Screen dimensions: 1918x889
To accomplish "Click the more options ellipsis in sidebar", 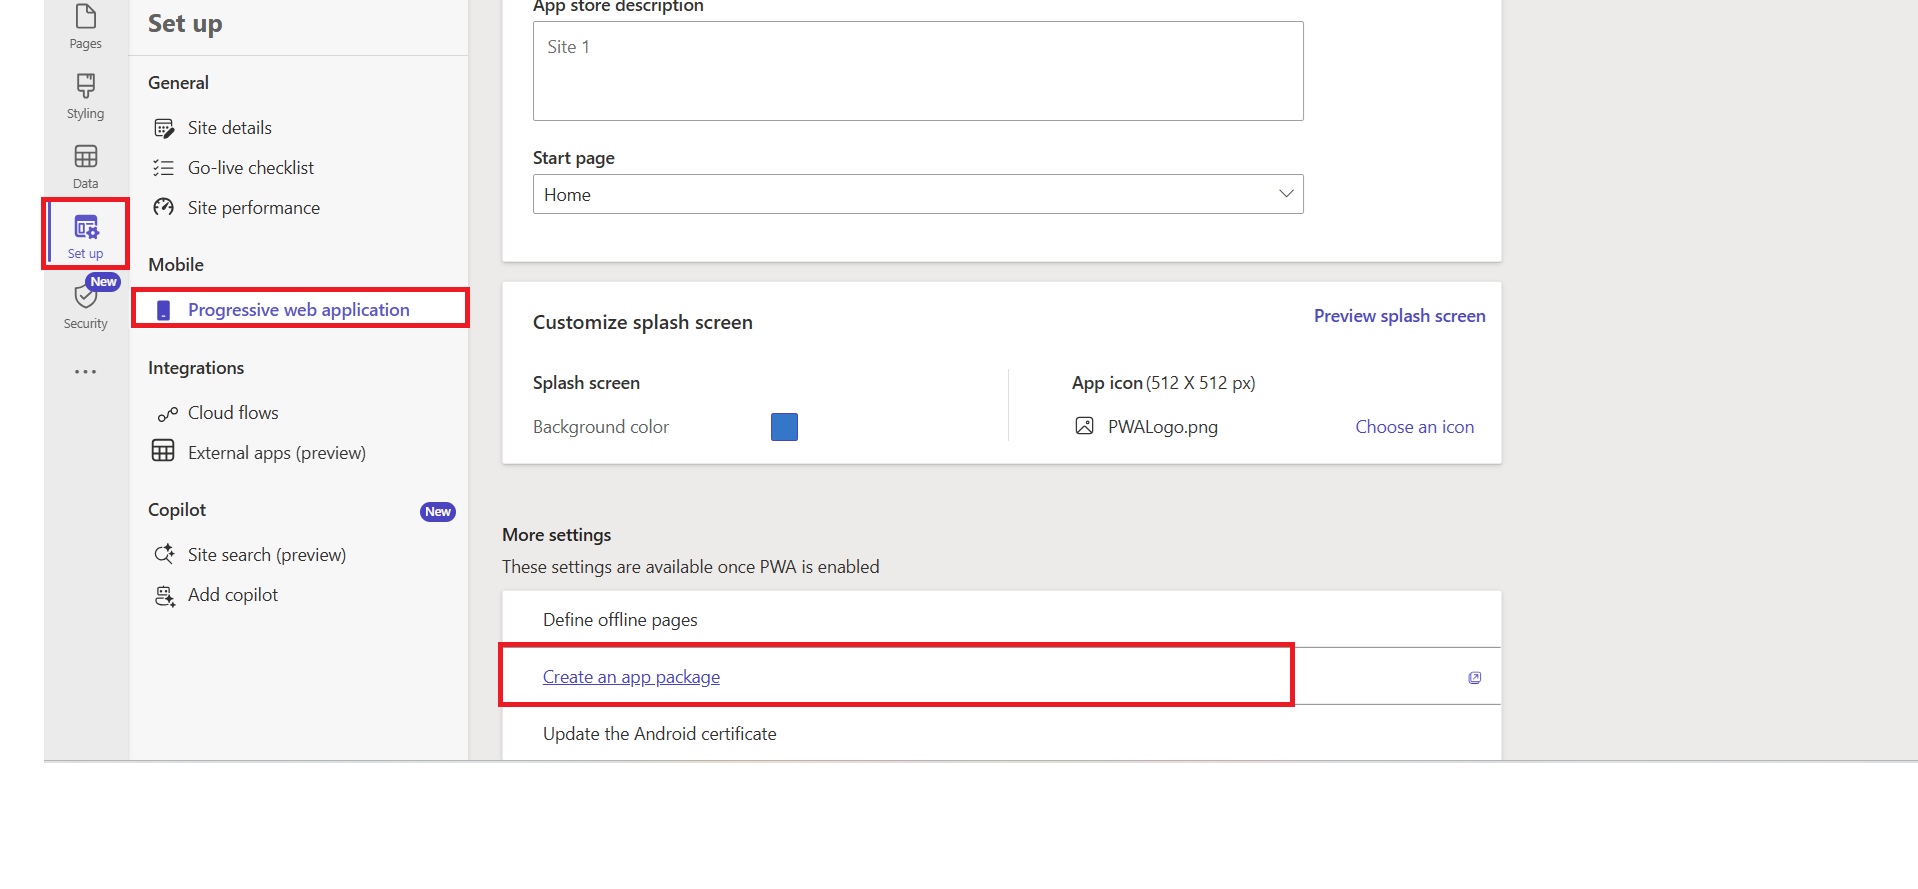I will tap(86, 372).
